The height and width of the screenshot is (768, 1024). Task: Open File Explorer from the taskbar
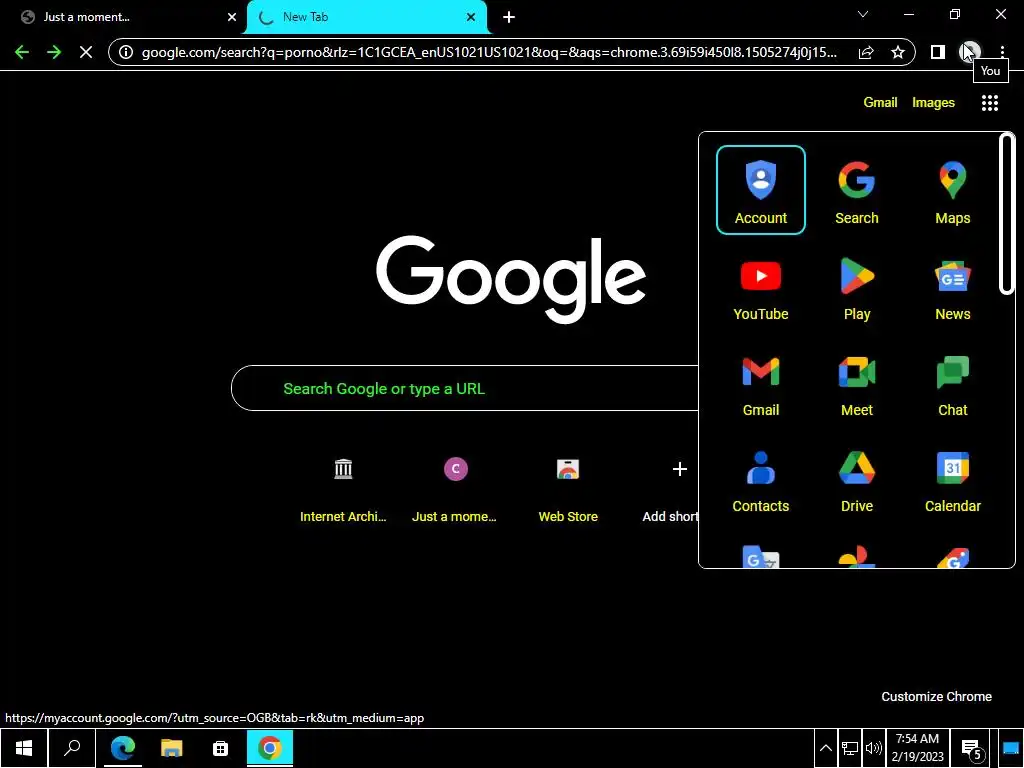click(171, 748)
